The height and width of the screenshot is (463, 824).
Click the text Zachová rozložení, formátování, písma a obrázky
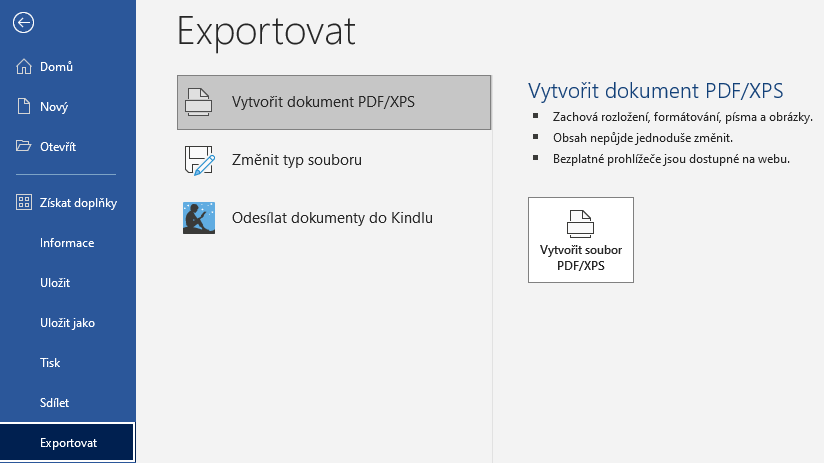coord(683,117)
